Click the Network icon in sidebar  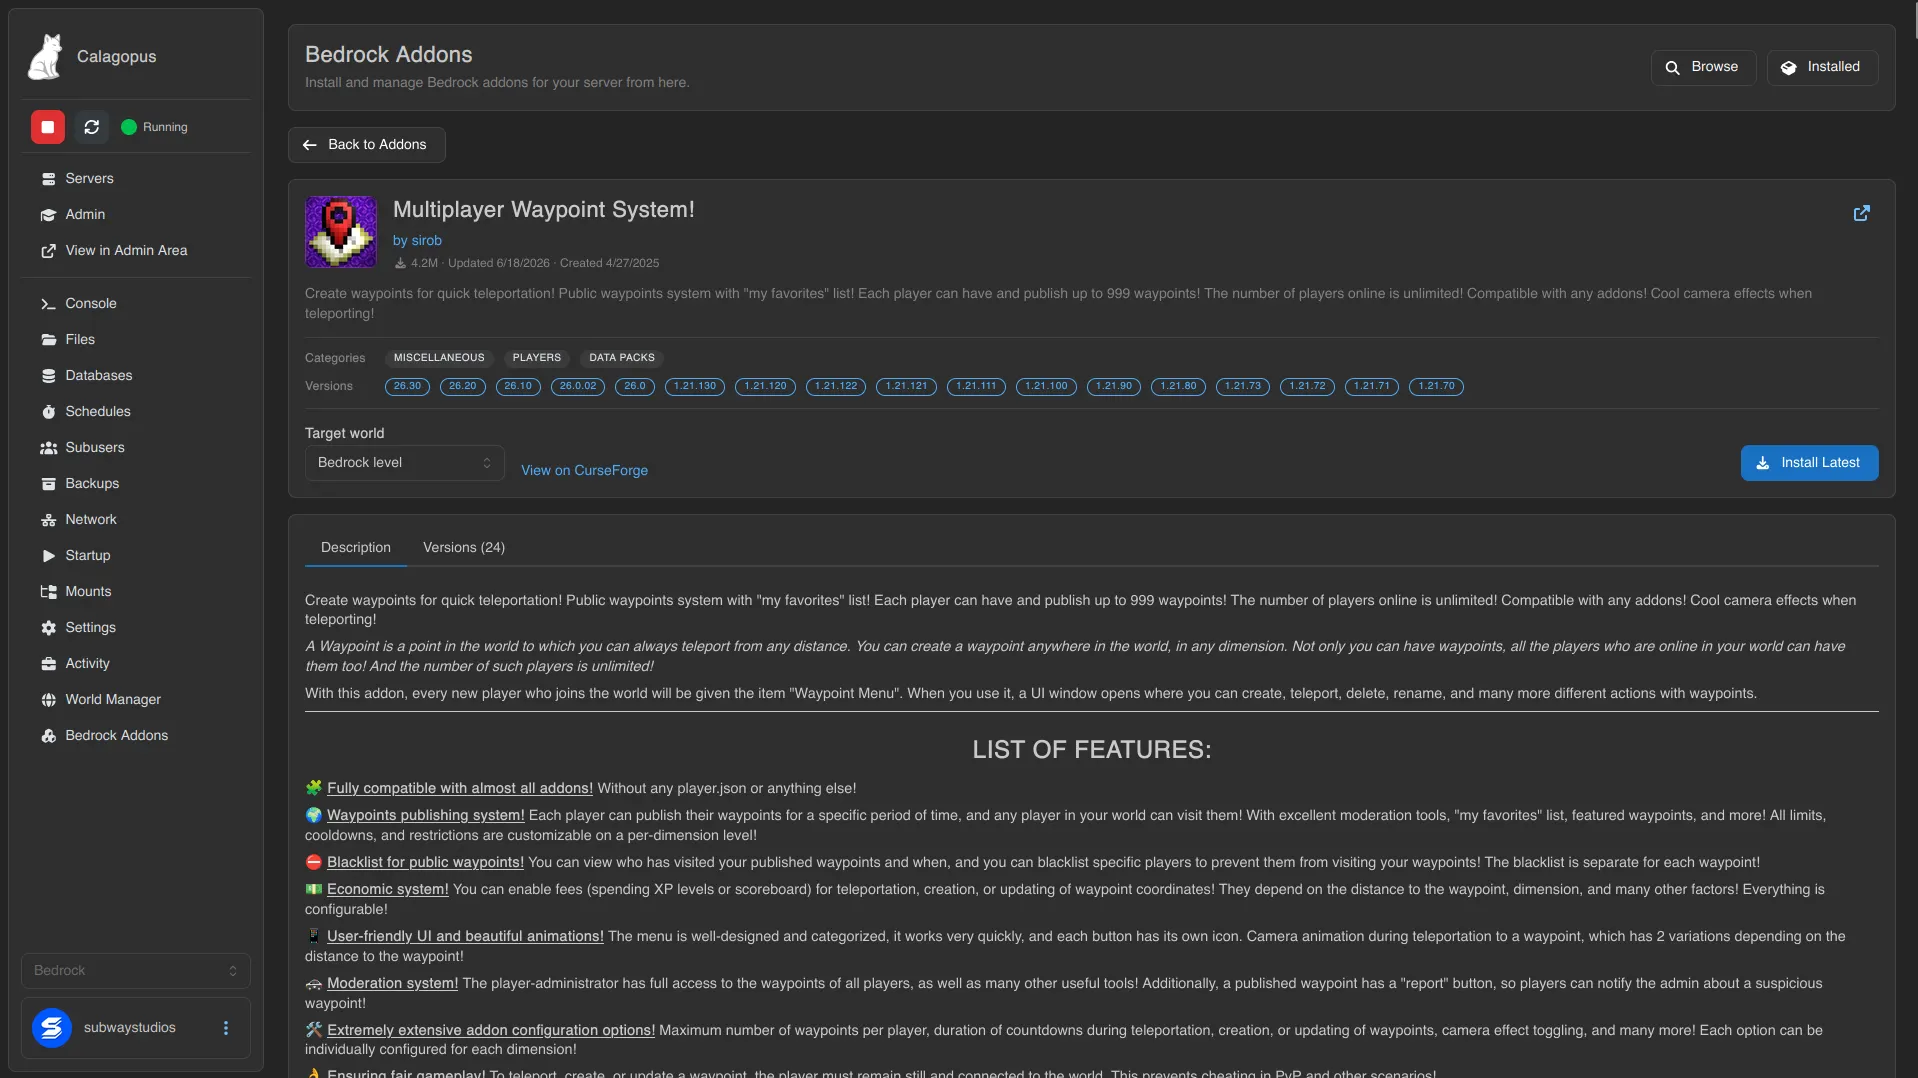pyautogui.click(x=48, y=520)
